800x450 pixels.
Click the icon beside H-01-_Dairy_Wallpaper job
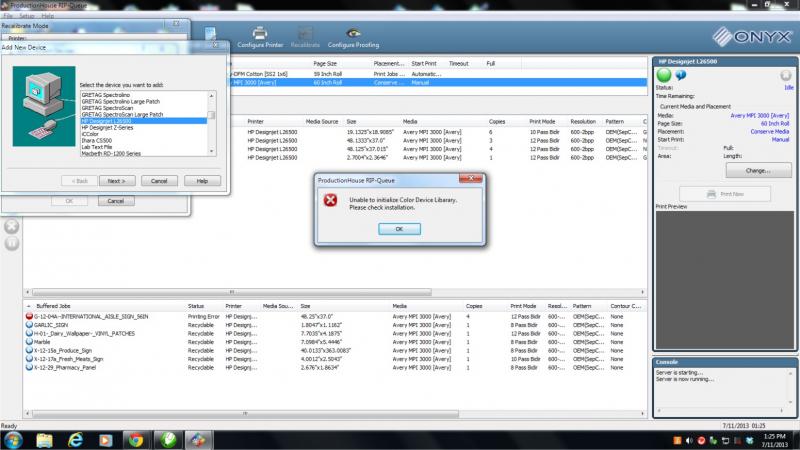30,333
